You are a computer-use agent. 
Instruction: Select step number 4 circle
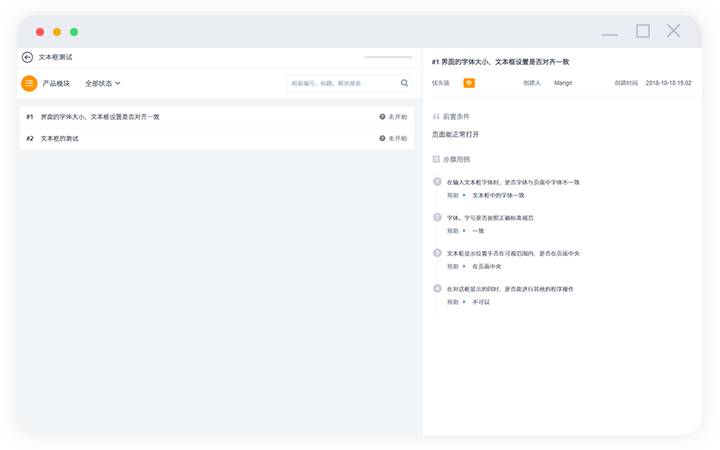(x=437, y=288)
